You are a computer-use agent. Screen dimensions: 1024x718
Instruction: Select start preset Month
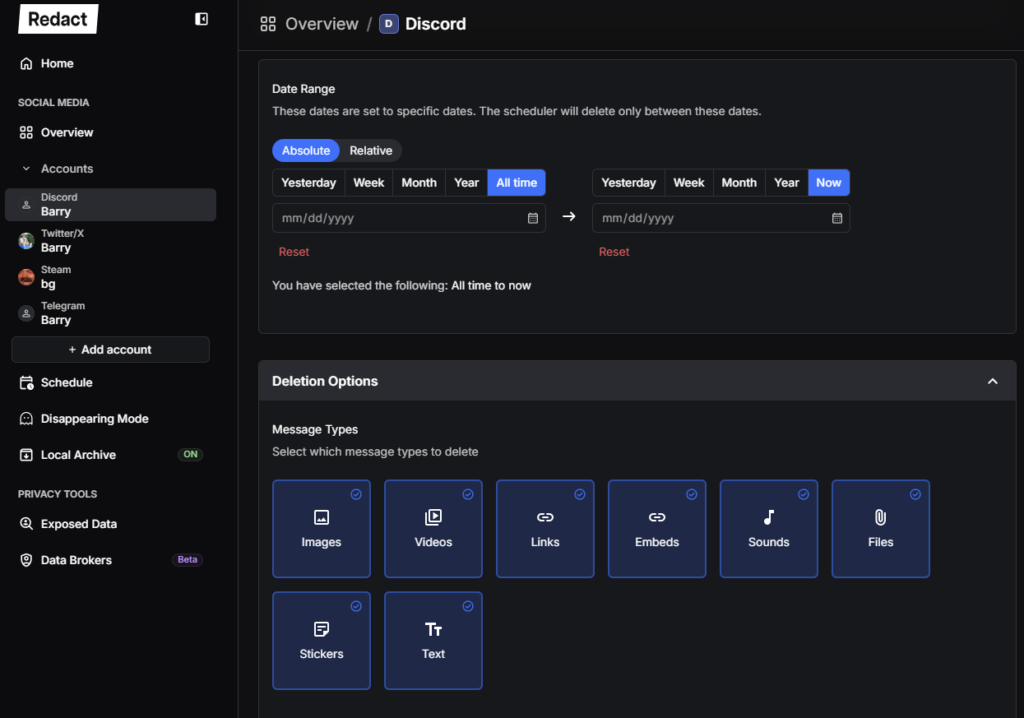click(419, 183)
